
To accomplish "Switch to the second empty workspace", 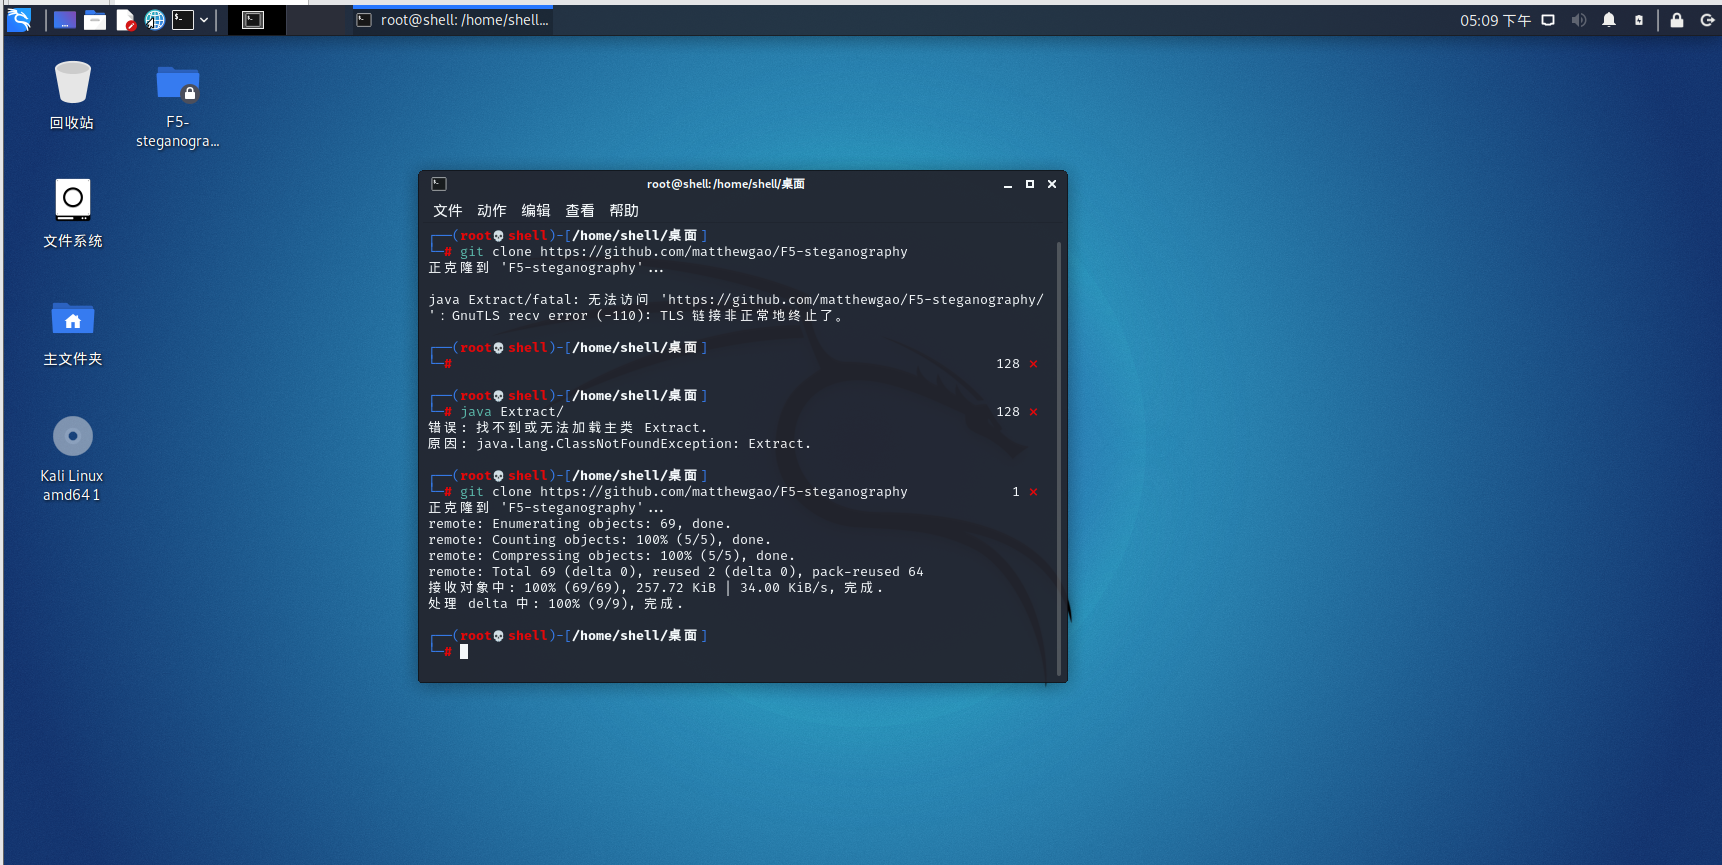I will point(315,20).
